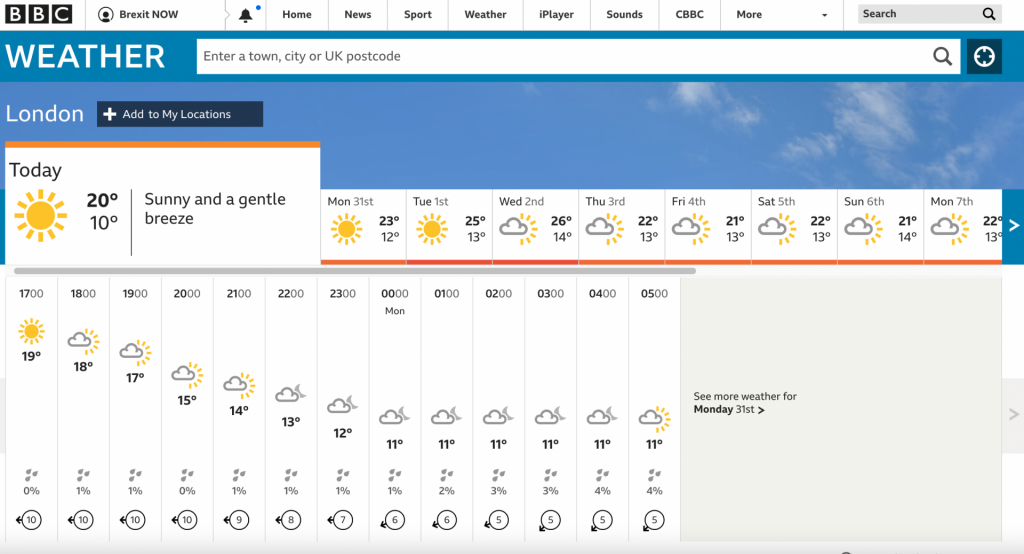
Task: Click the horizontal day scrollbar
Action: (x=355, y=270)
